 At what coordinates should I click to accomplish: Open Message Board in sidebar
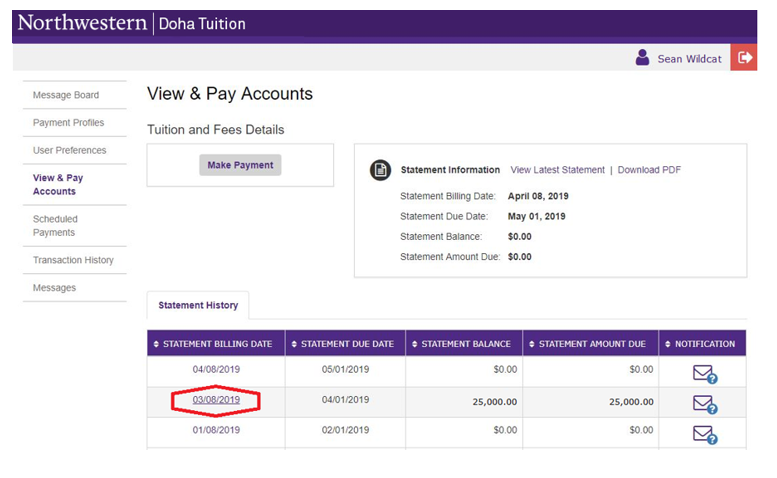point(66,95)
